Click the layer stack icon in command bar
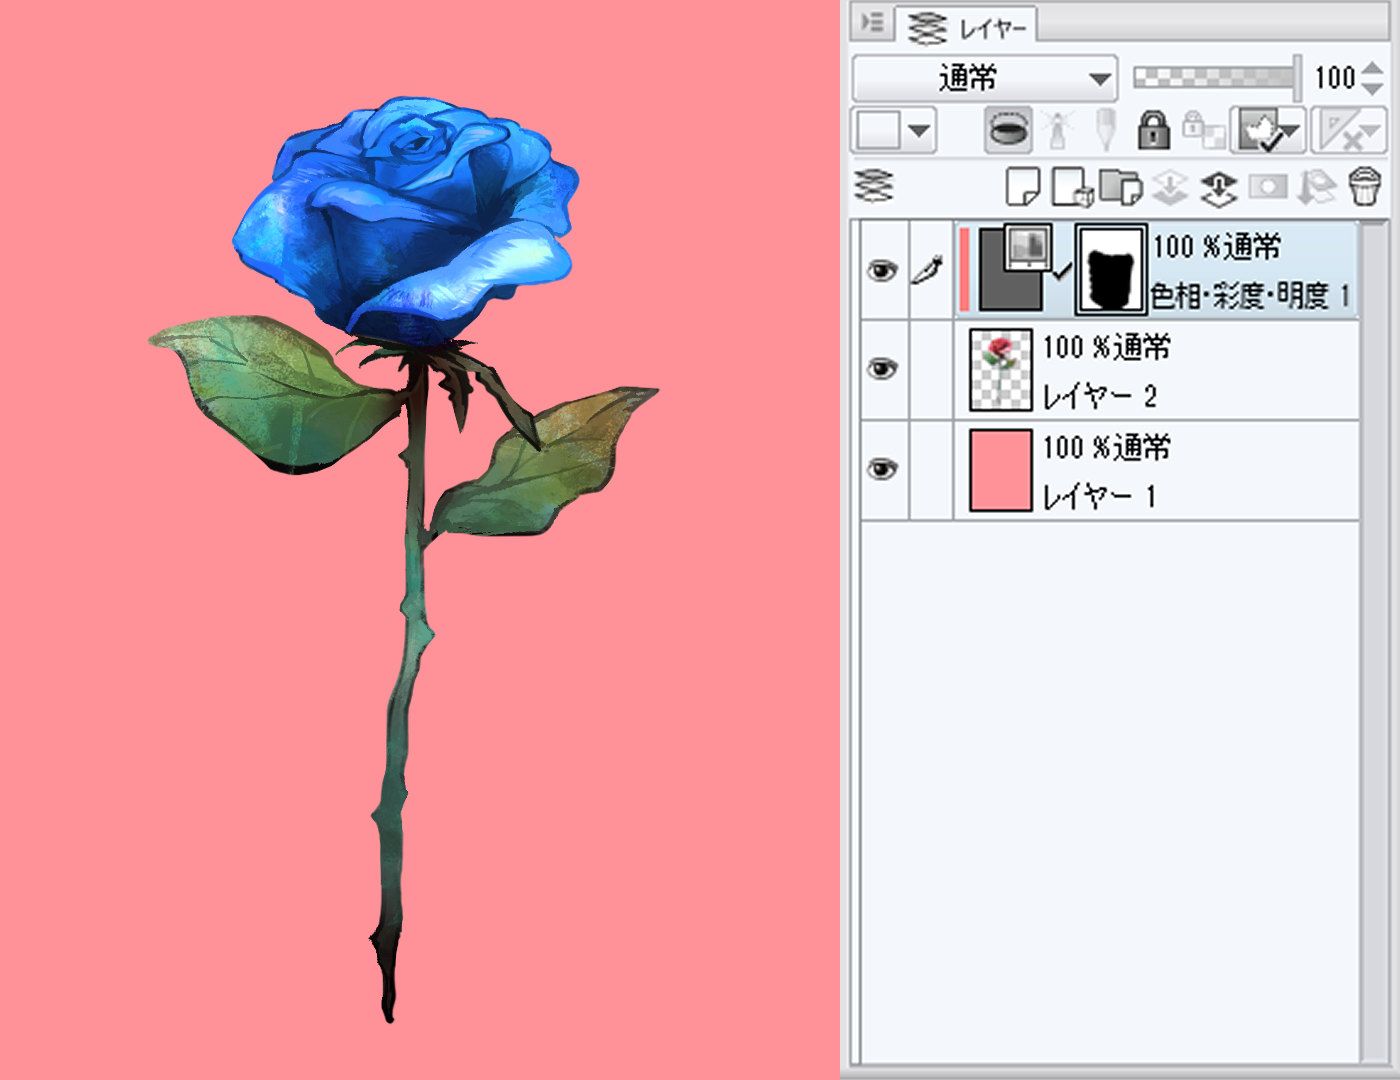1400x1080 pixels. 874,186
